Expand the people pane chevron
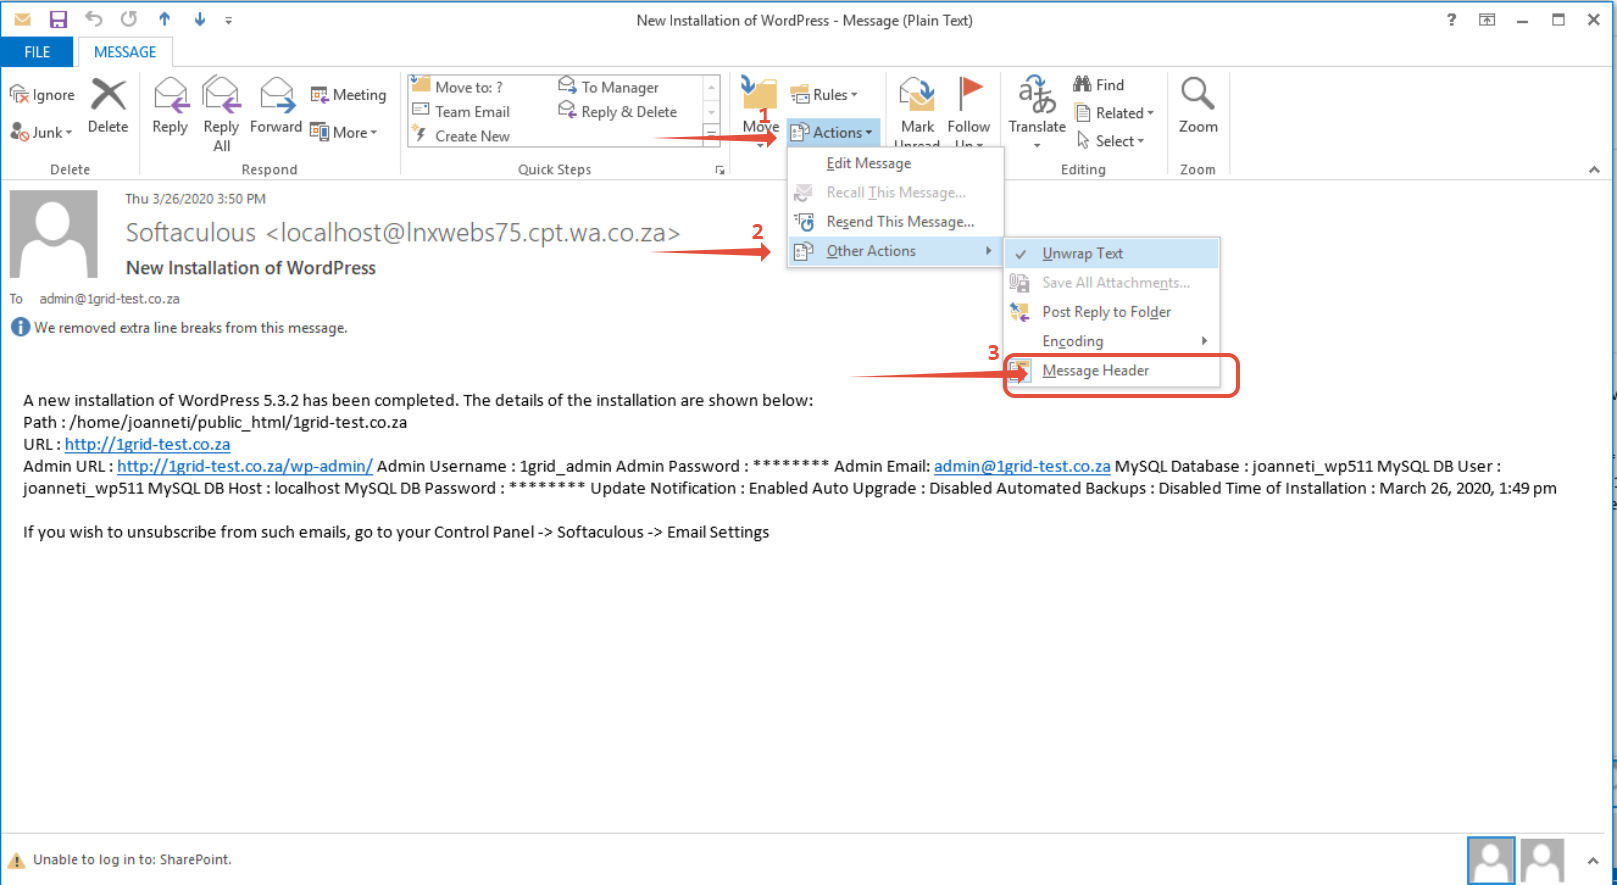 (1593, 860)
